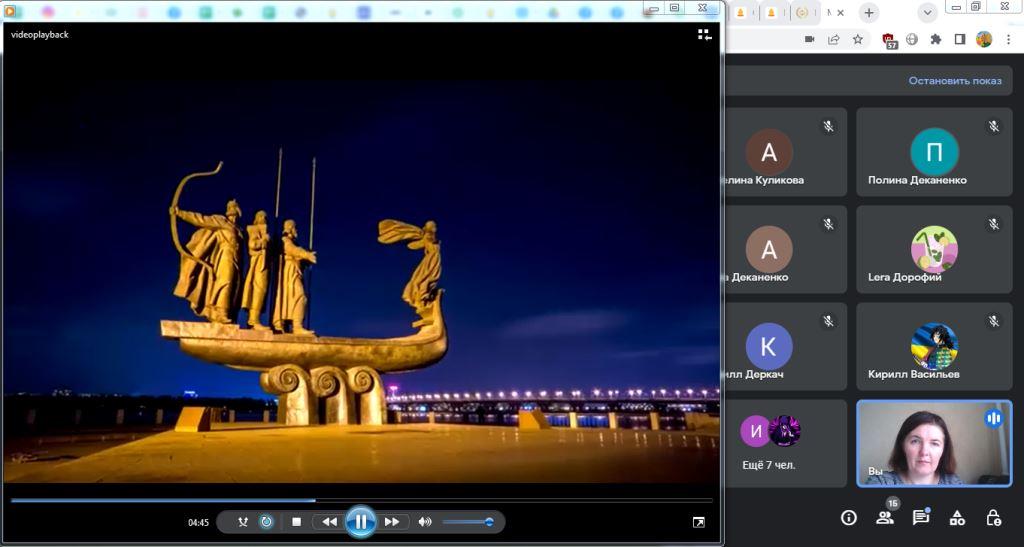Click 'Остановить показ' to stop presenting

tap(955, 80)
